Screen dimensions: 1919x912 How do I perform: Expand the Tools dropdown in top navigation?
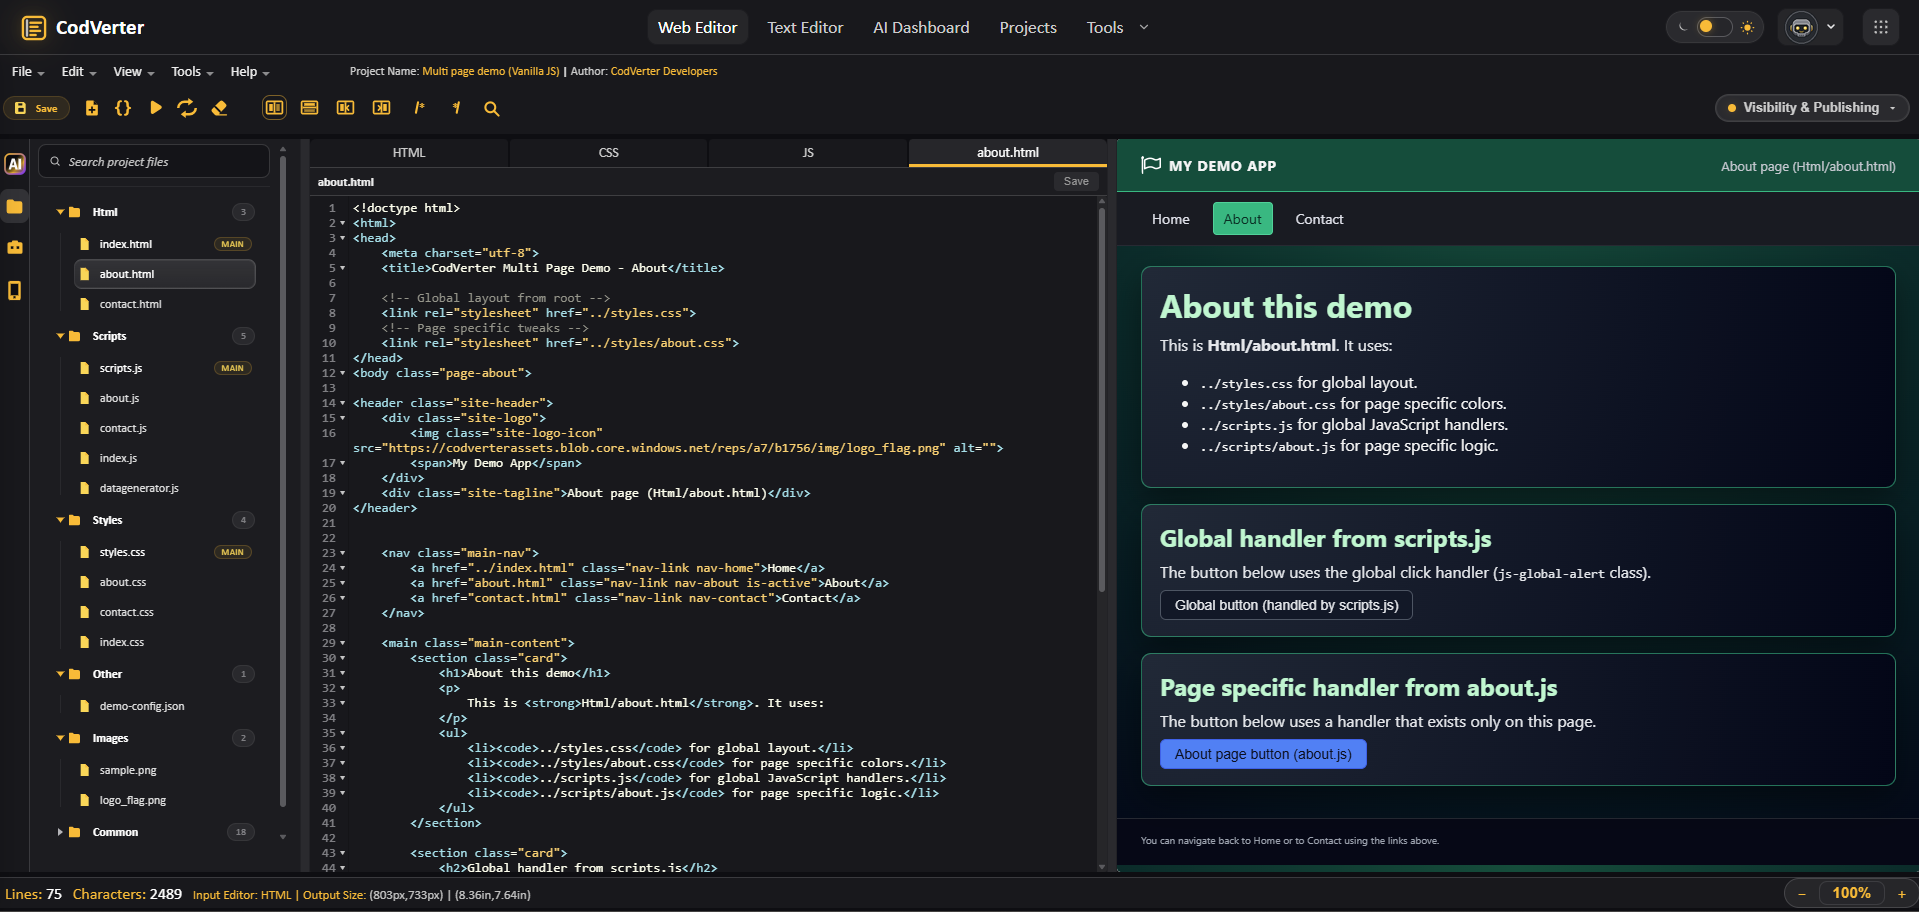(x=1117, y=28)
